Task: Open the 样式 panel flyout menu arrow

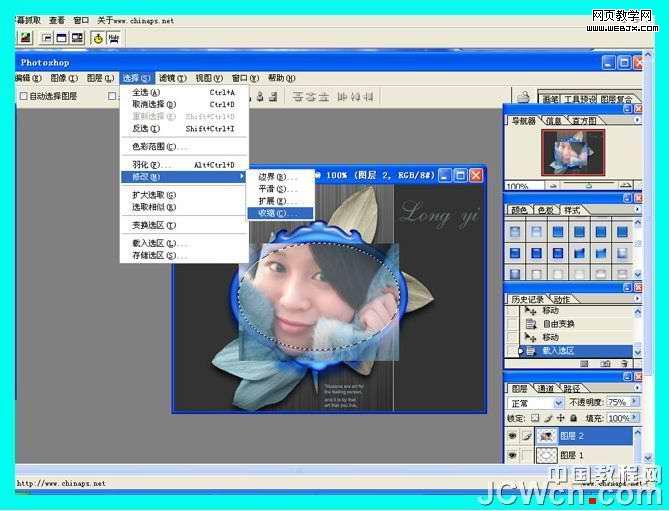Action: pyautogui.click(x=637, y=209)
